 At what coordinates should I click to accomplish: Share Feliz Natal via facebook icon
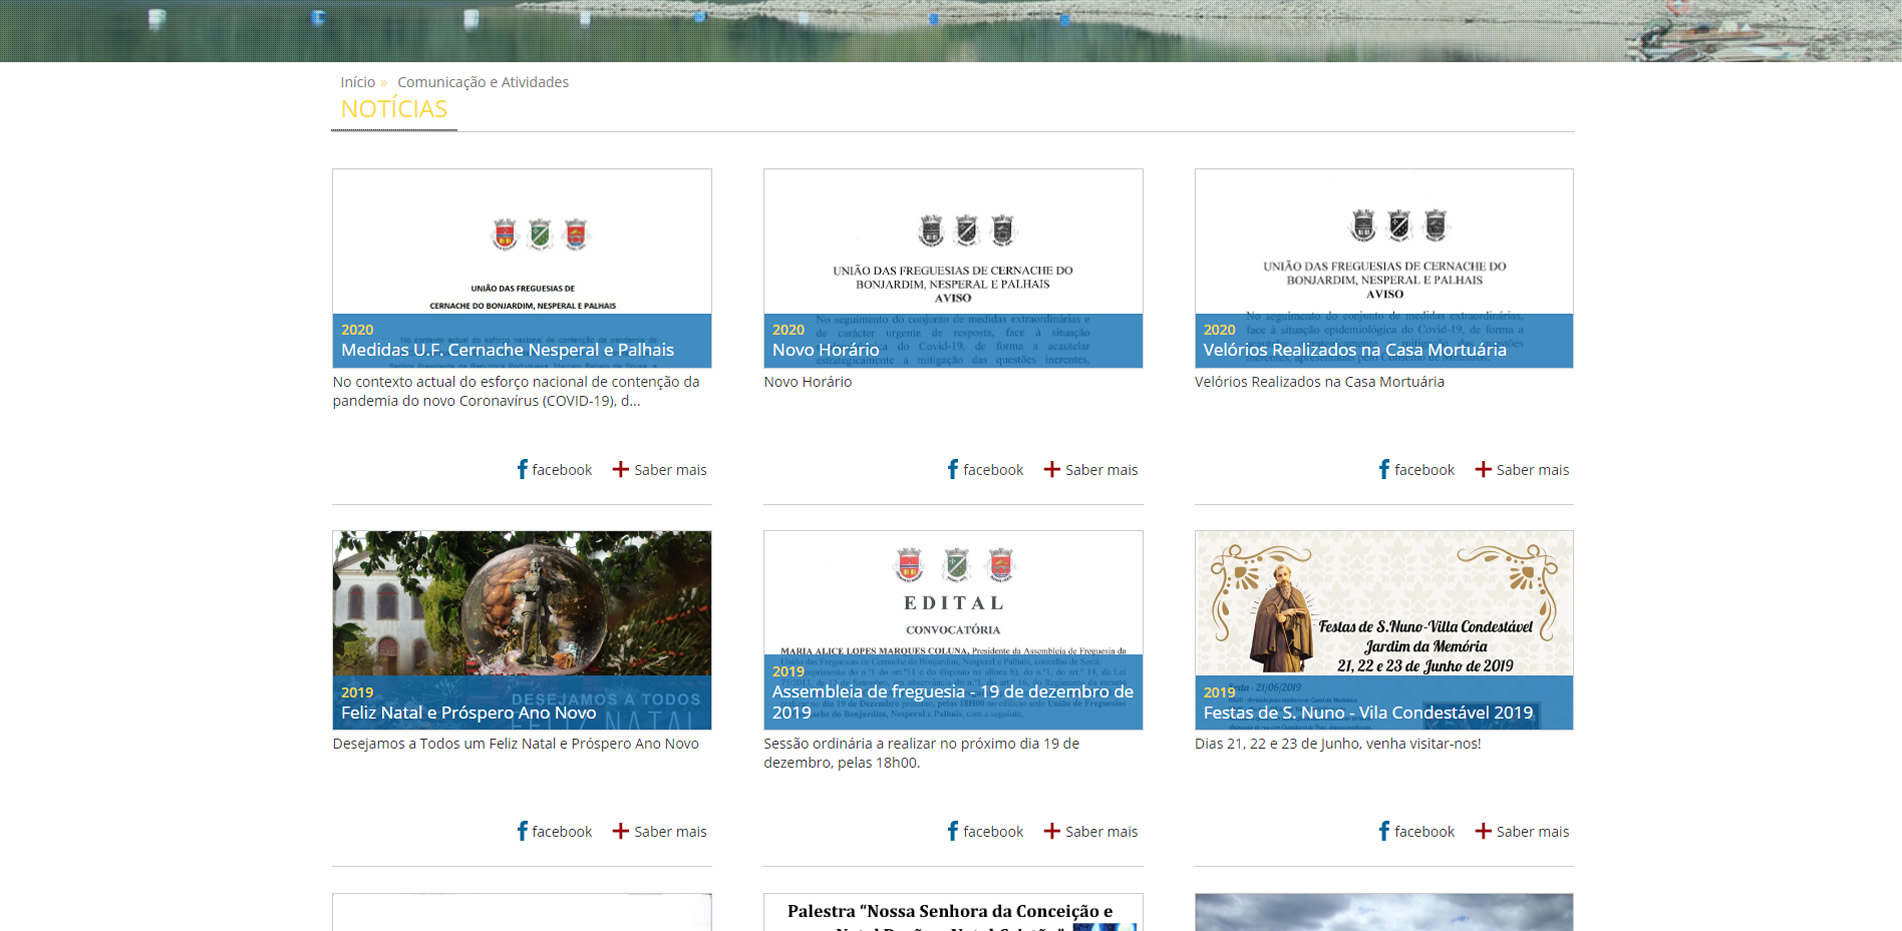click(522, 831)
